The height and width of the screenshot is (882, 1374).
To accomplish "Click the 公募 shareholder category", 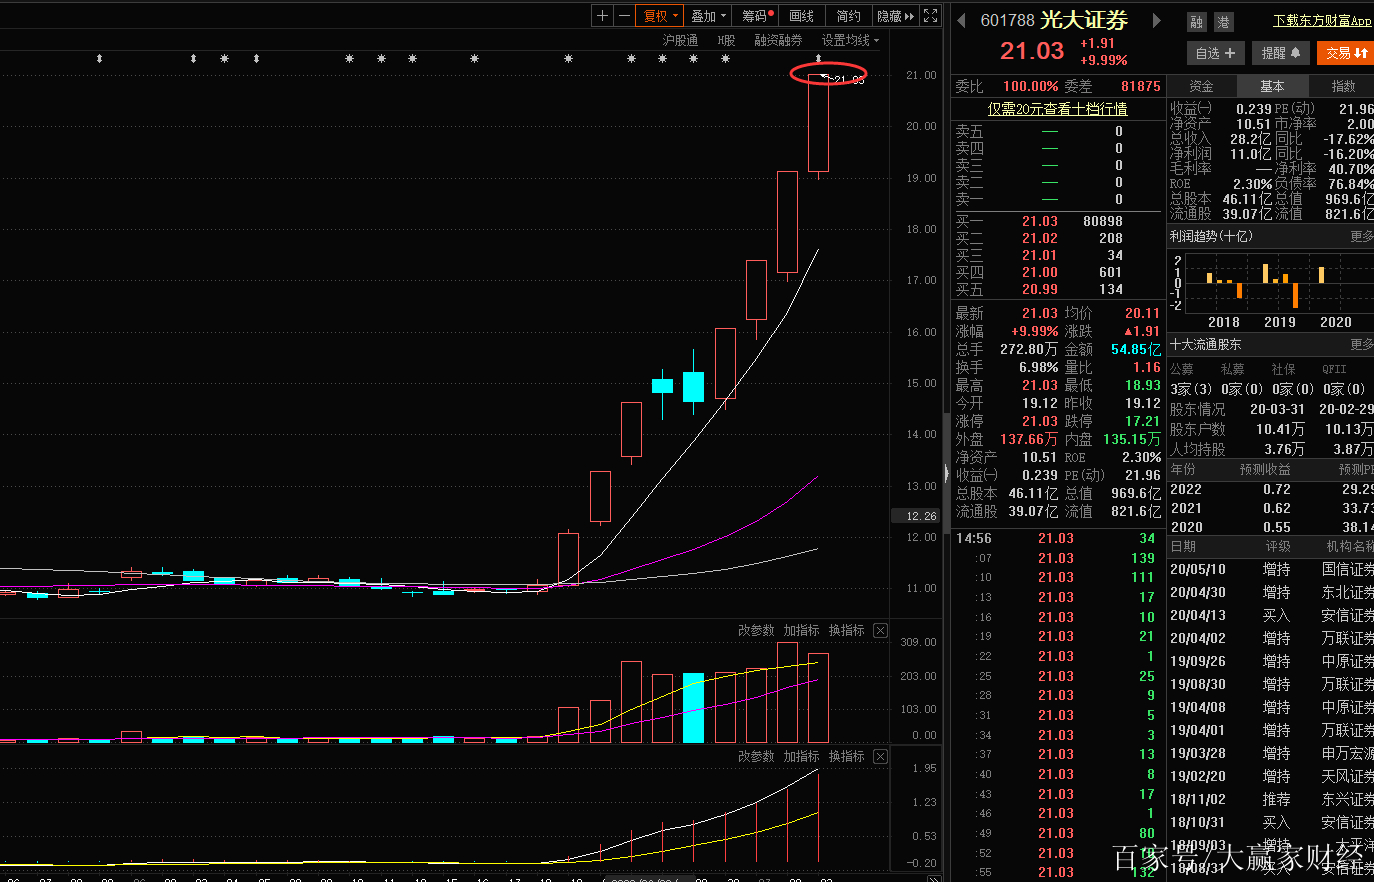I will 1184,369.
